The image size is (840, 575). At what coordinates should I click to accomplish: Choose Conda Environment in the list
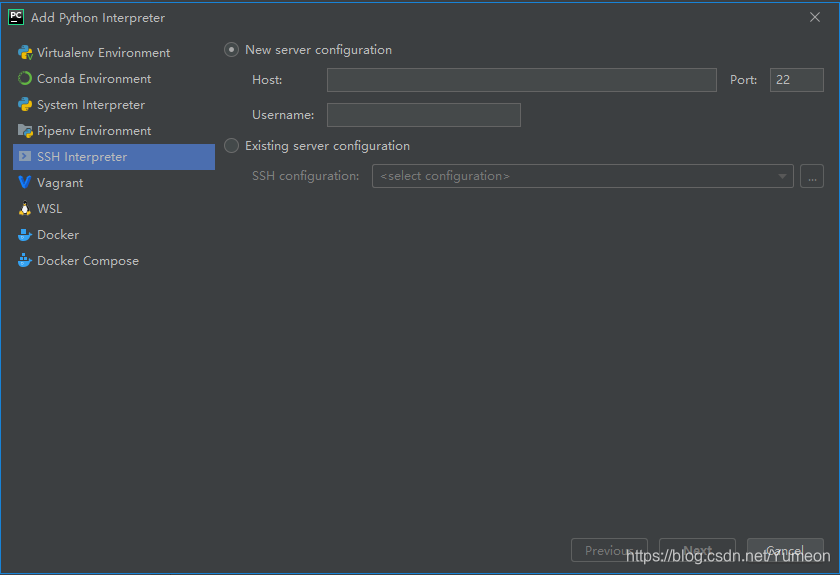click(x=114, y=79)
